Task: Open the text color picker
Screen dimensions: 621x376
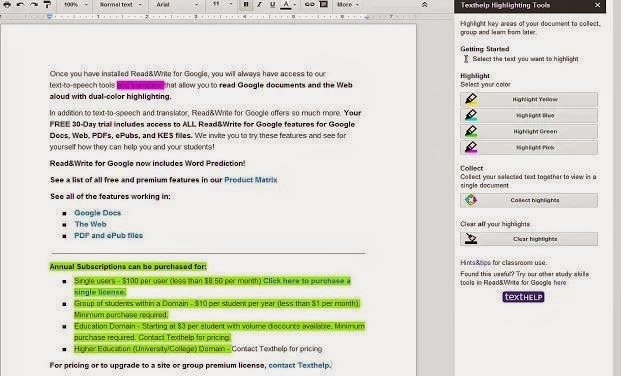Action: click(288, 4)
